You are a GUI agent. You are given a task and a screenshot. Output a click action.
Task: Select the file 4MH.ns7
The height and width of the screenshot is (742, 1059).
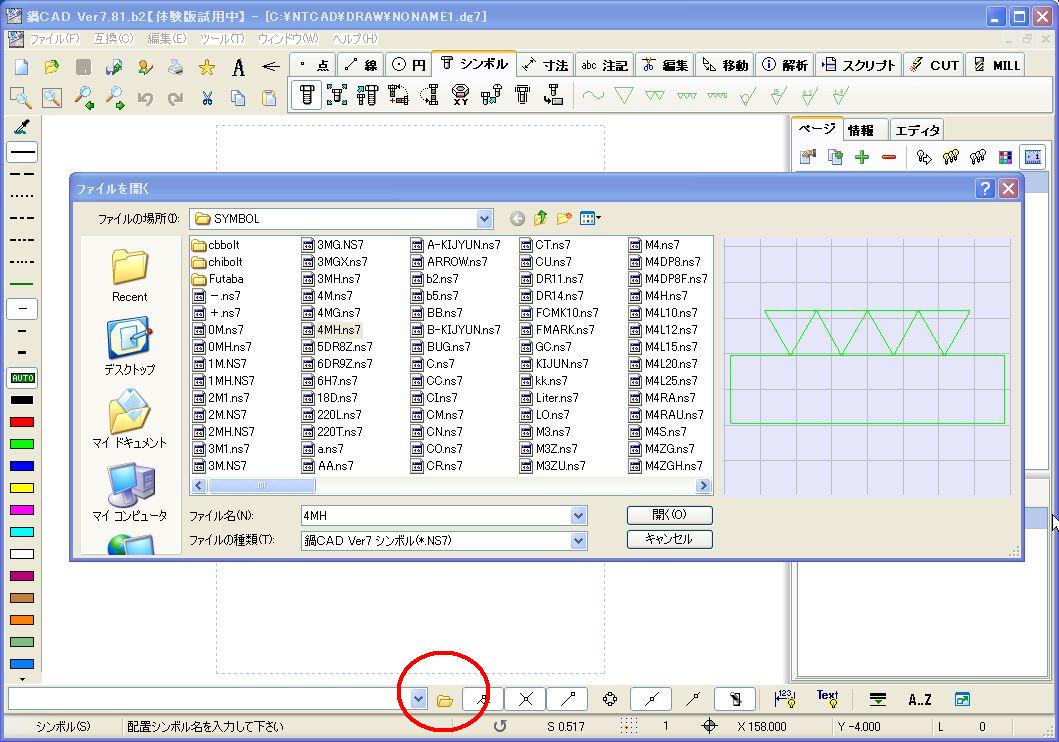(x=330, y=329)
